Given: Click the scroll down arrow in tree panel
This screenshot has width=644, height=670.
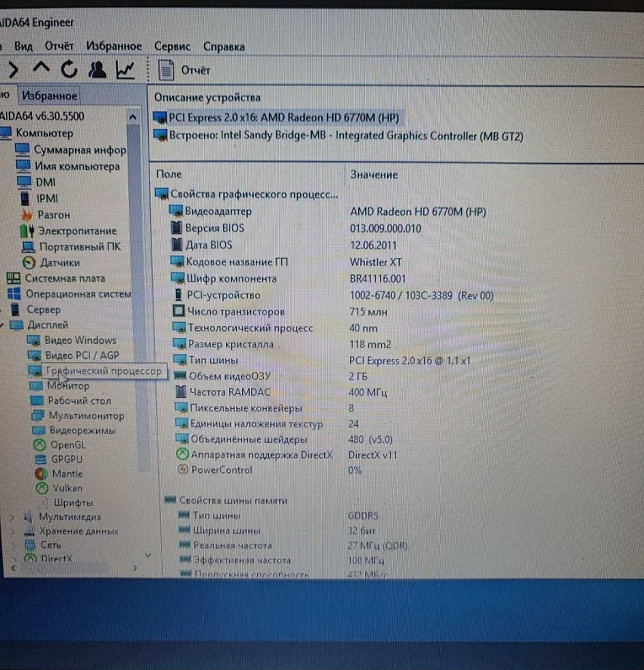Looking at the screenshot, I should (x=148, y=555).
